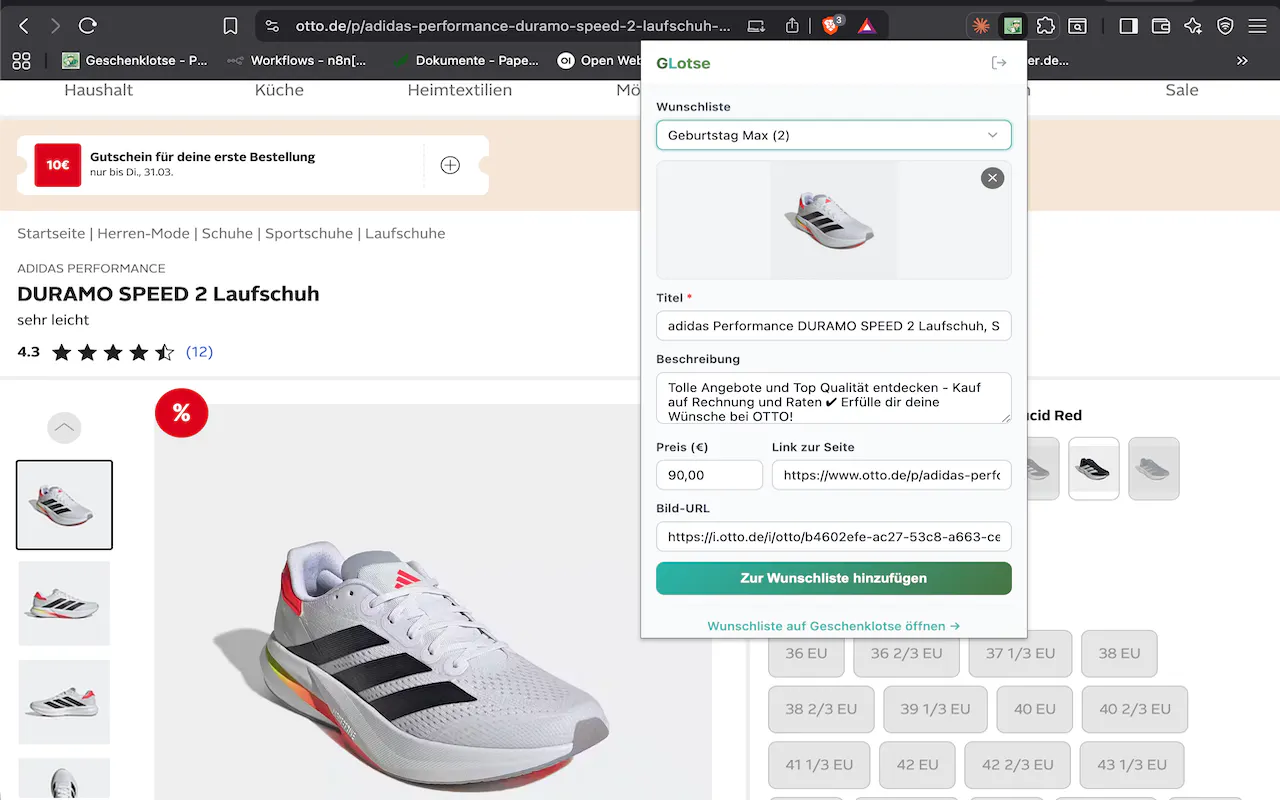Open the Brave Wallet icon
This screenshot has width=1280, height=800.
[1161, 26]
